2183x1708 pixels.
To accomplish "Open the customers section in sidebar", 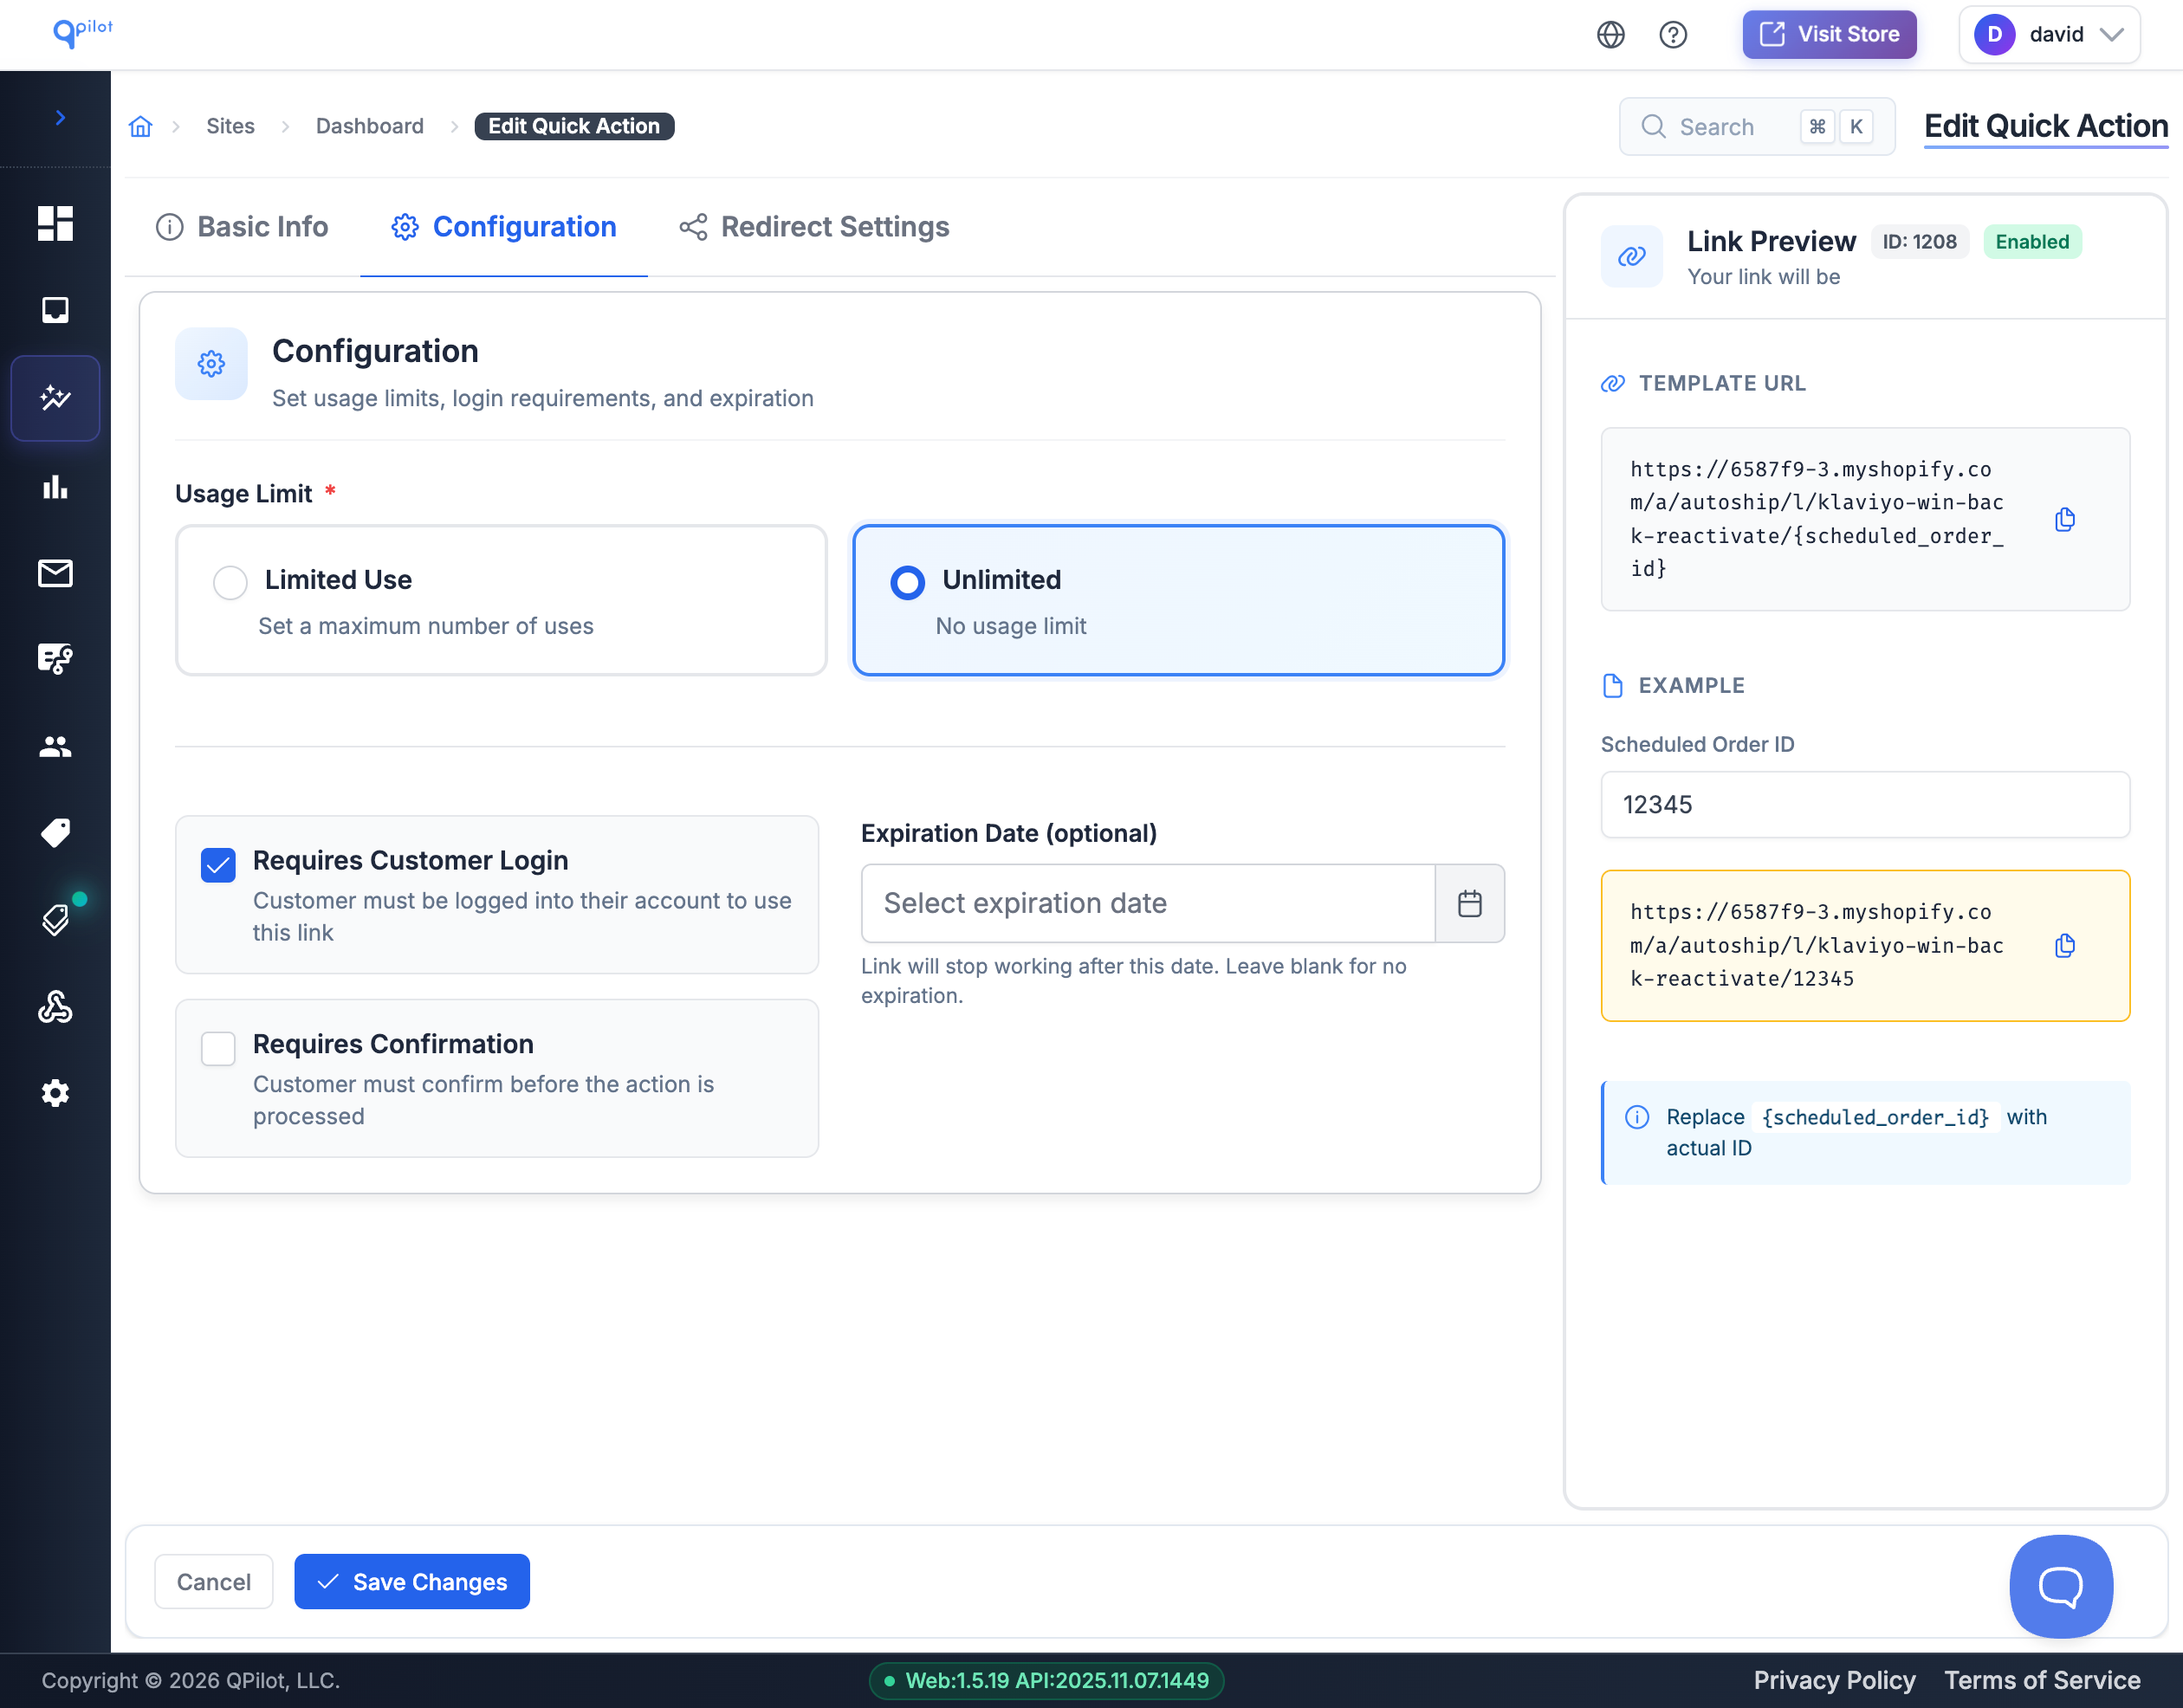I will tap(55, 746).
